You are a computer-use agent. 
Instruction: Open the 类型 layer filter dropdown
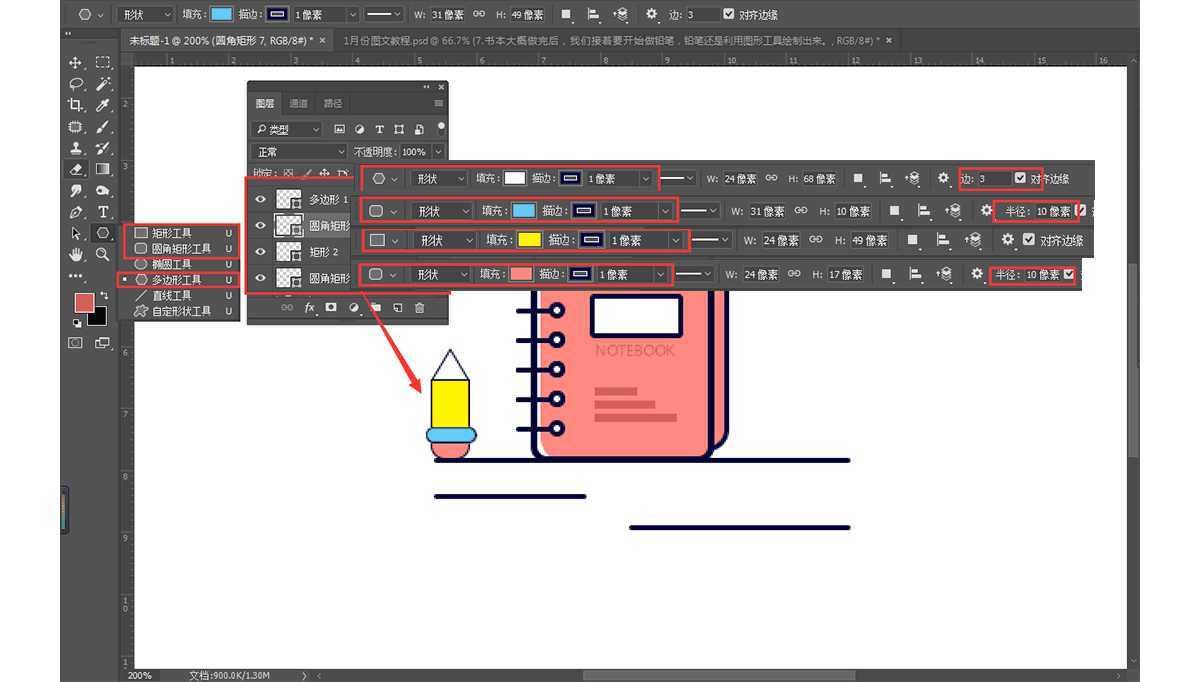click(287, 129)
